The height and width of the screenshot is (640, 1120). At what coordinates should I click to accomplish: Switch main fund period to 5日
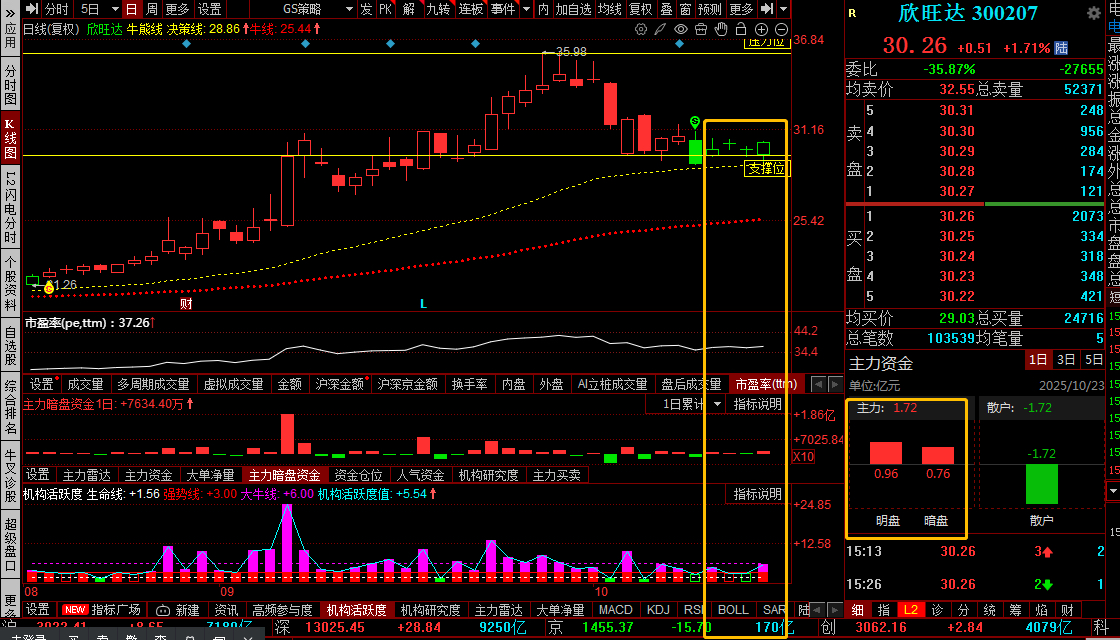click(x=1094, y=360)
